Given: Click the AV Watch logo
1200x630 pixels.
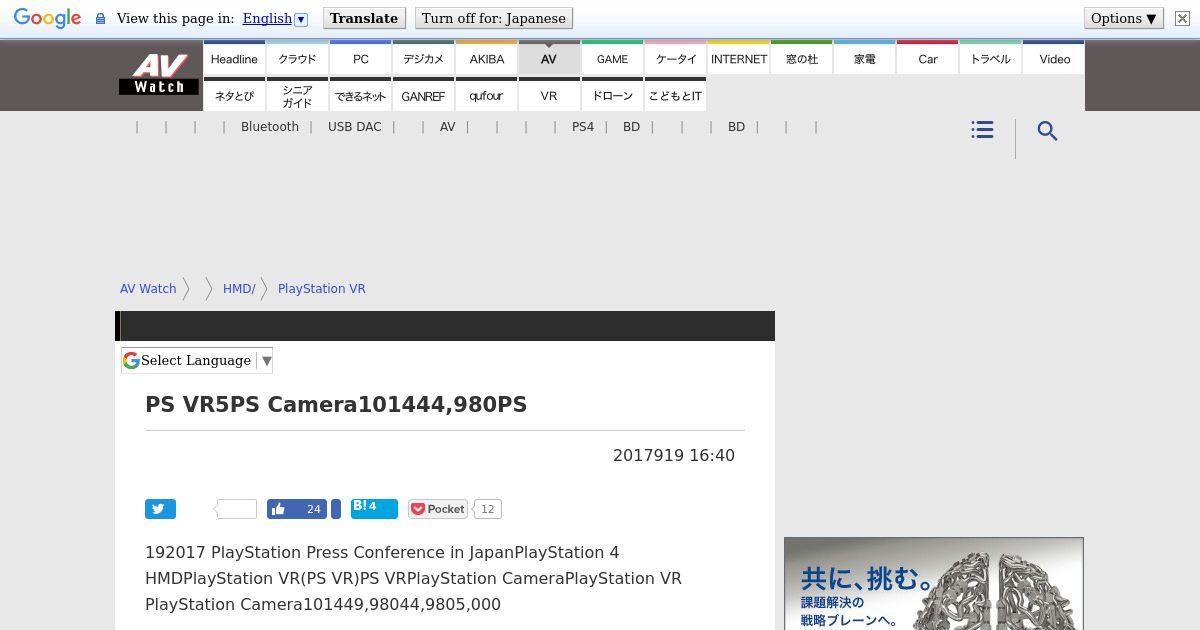Looking at the screenshot, I should point(159,74).
